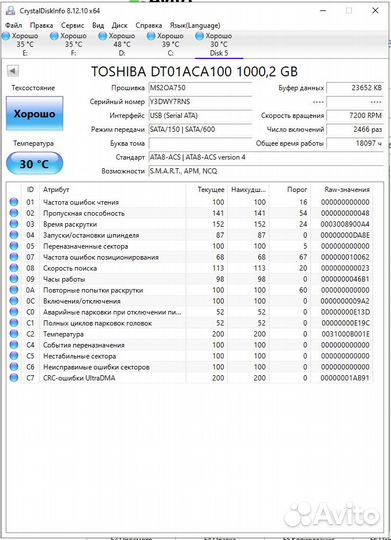This screenshot has width=391, height=540.
Task: Click the previous disk arrow button
Action: [13, 71]
